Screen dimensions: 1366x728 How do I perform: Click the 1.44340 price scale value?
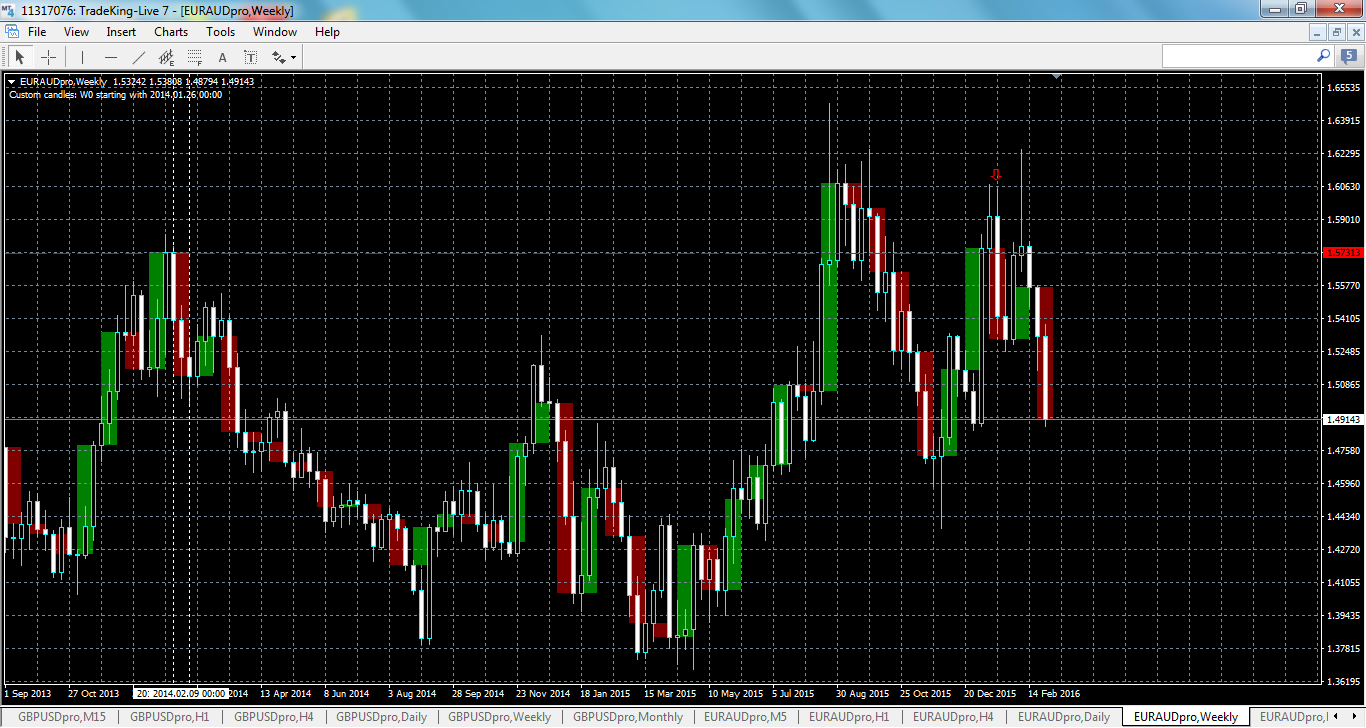[x=1345, y=517]
